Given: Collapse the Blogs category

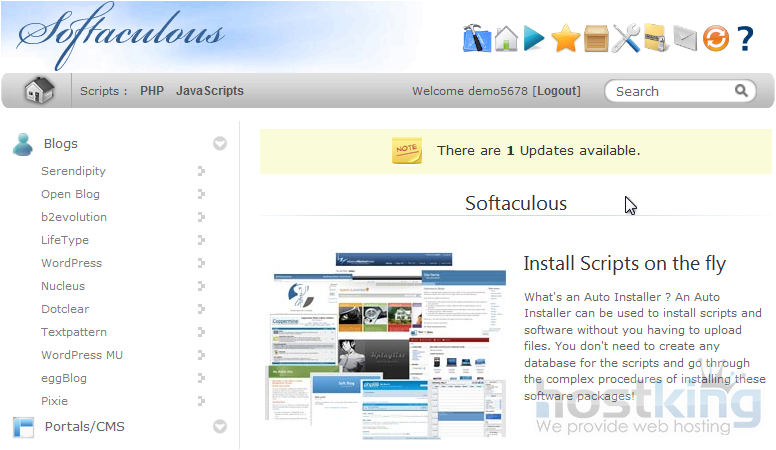Looking at the screenshot, I should pyautogui.click(x=220, y=144).
